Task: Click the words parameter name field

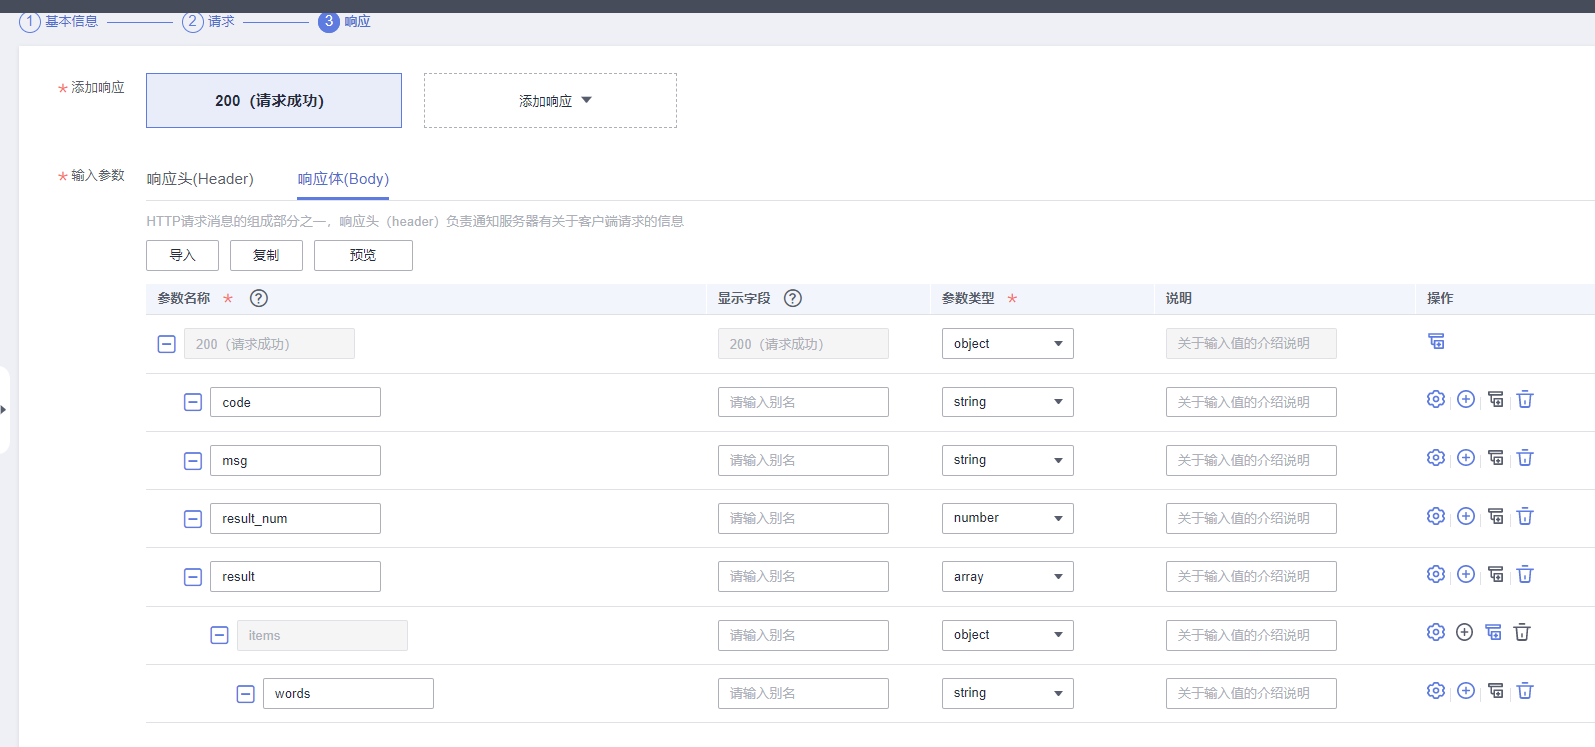Action: click(x=348, y=693)
